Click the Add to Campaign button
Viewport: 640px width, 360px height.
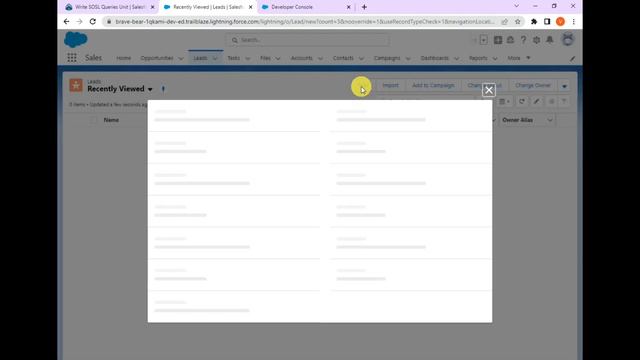coord(433,86)
